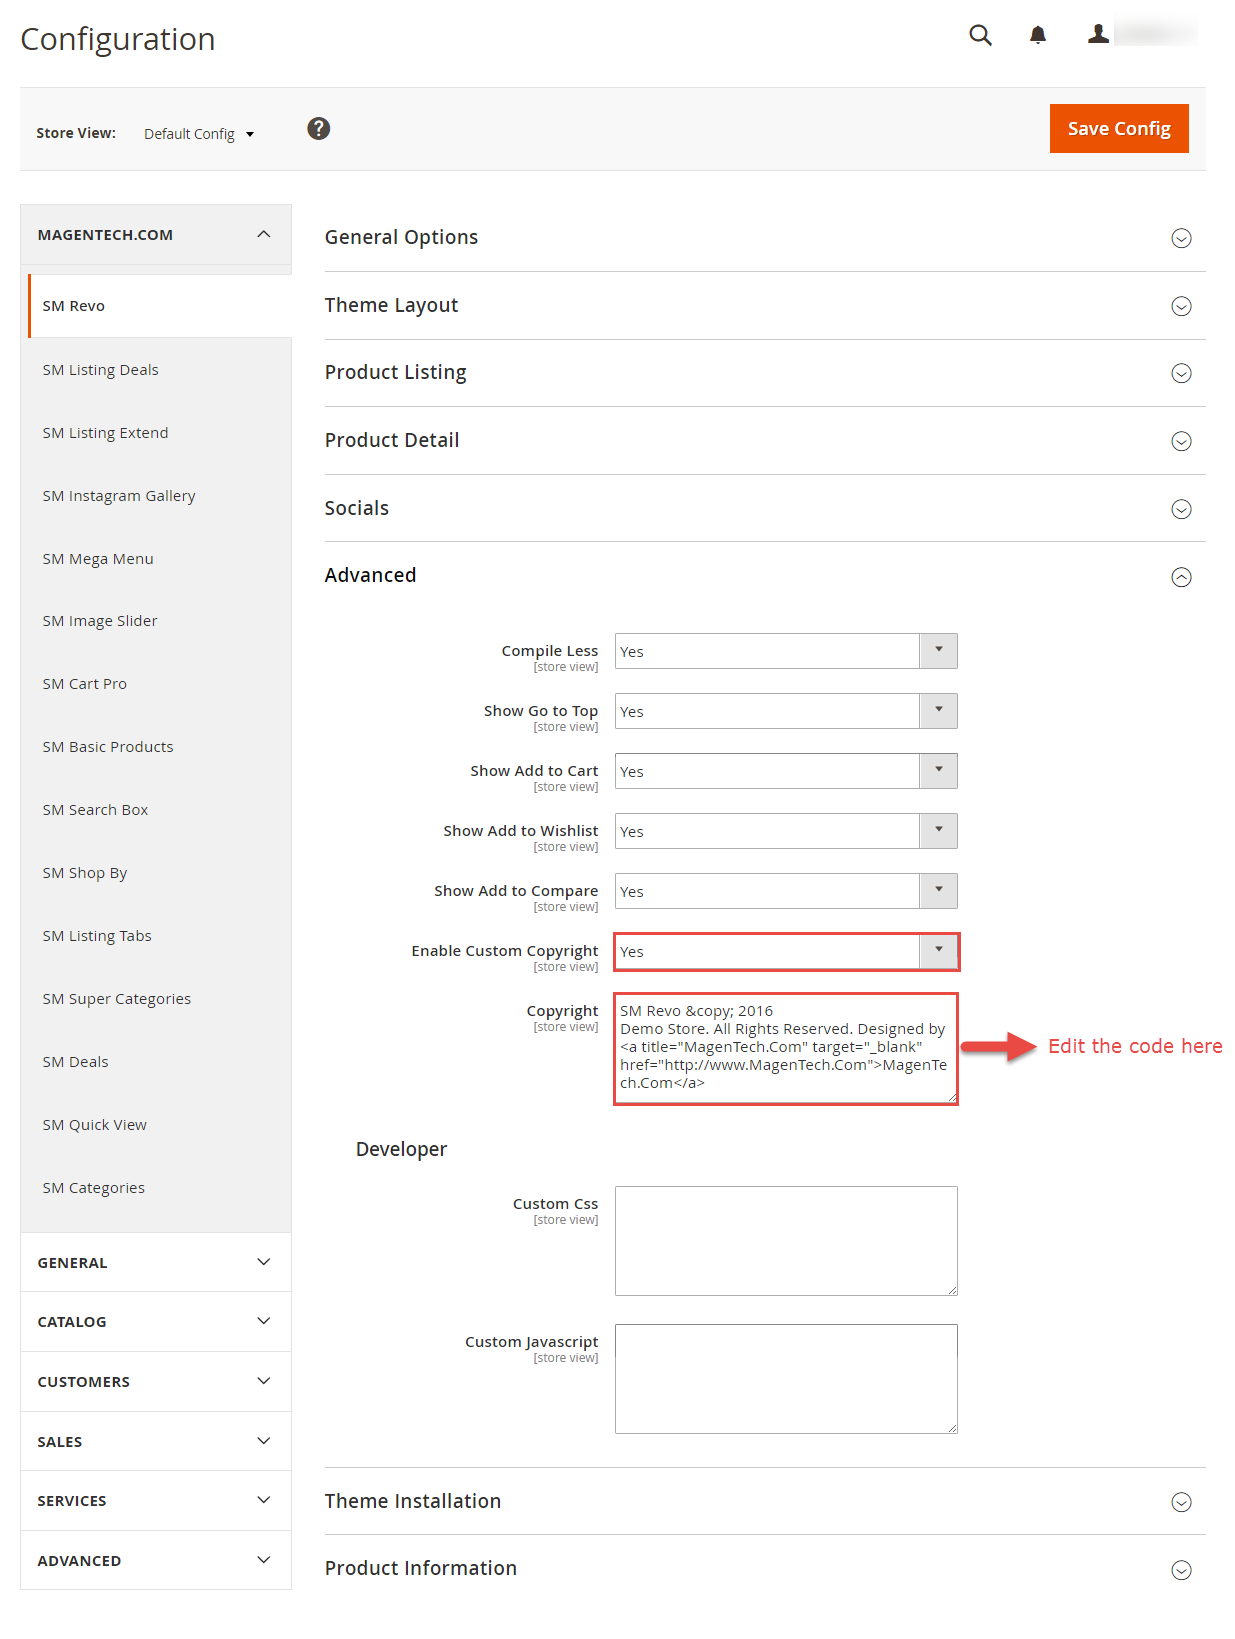Select SM Instagram Gallery in sidebar
The height and width of the screenshot is (1639, 1235).
(119, 496)
